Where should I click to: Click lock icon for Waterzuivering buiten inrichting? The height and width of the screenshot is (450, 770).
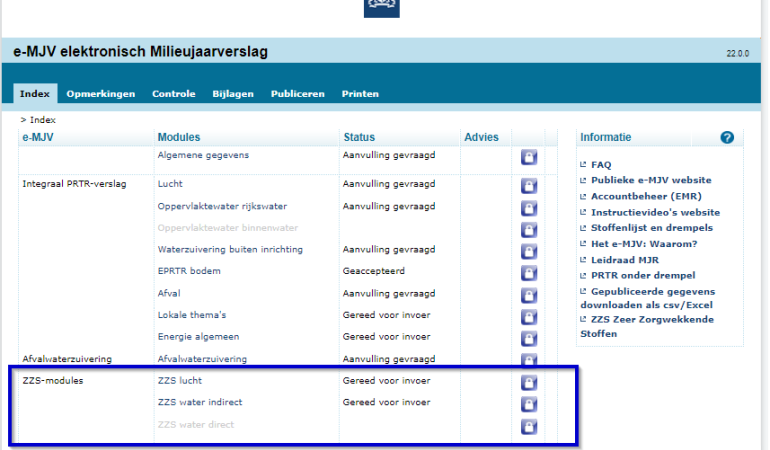point(529,252)
